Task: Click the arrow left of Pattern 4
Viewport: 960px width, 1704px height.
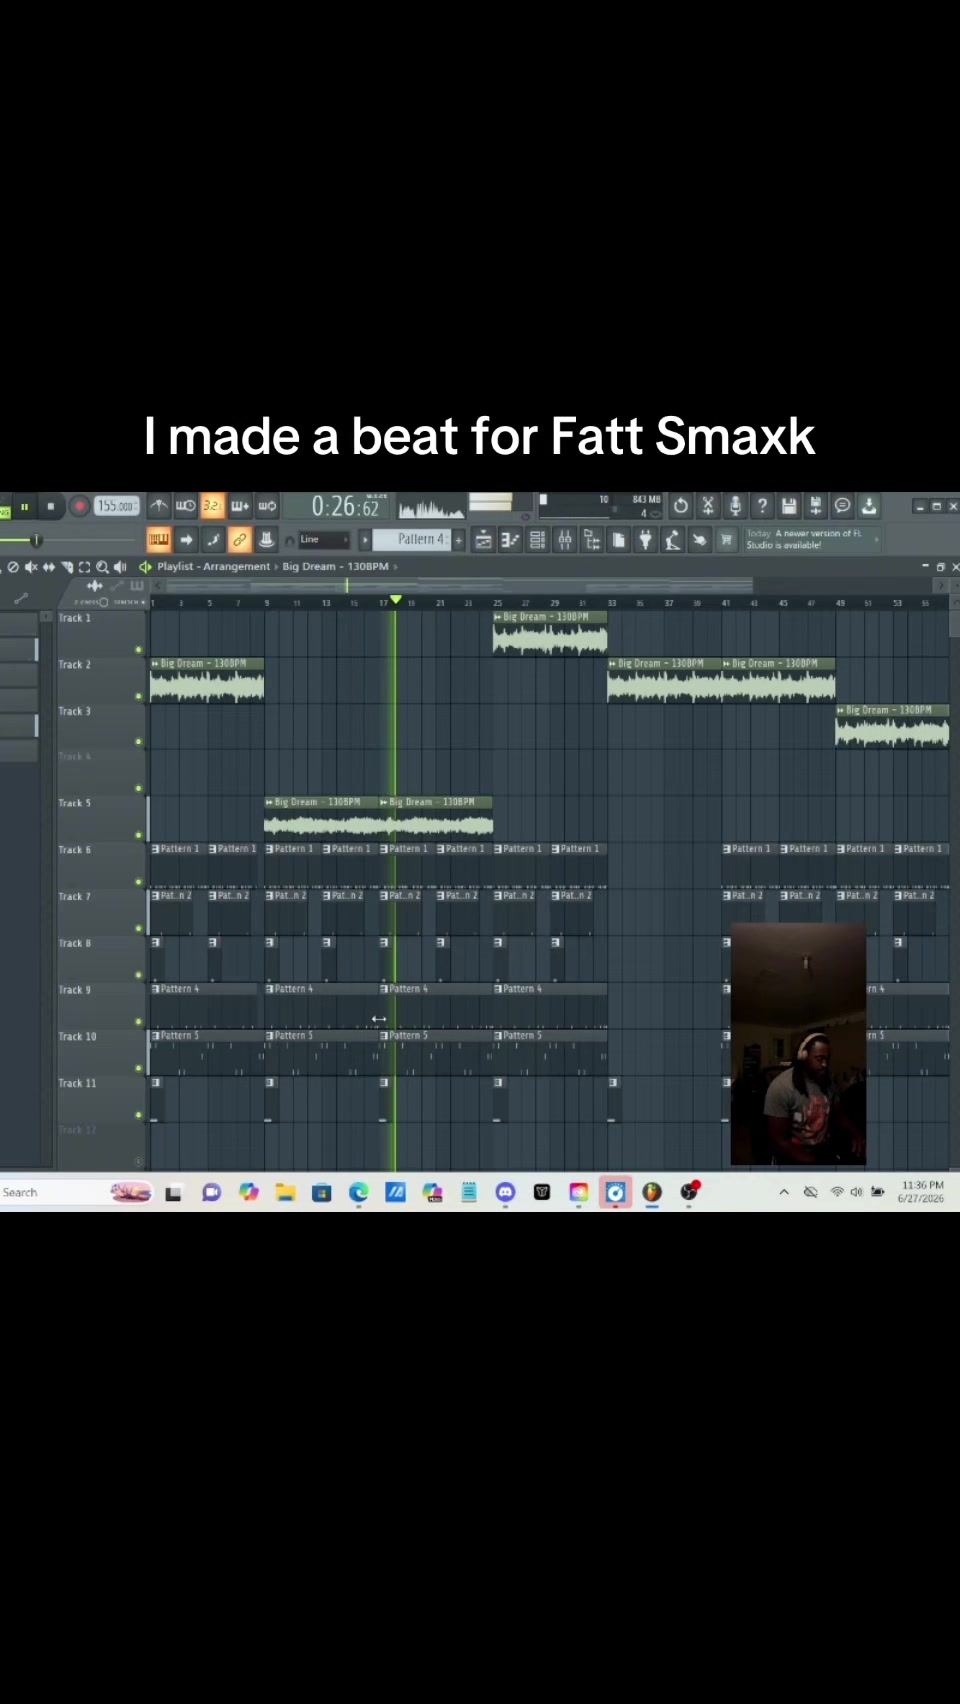Action: [x=365, y=540]
